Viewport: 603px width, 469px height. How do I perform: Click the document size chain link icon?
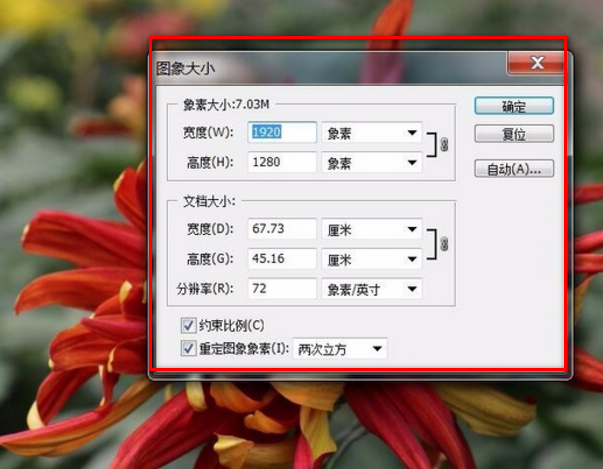(444, 244)
